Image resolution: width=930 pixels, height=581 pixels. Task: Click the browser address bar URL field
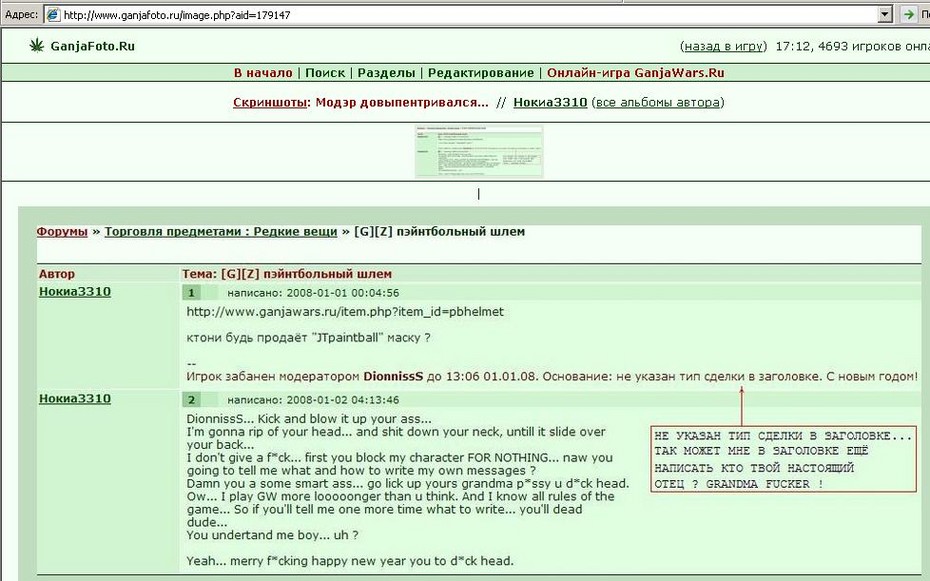(469, 15)
